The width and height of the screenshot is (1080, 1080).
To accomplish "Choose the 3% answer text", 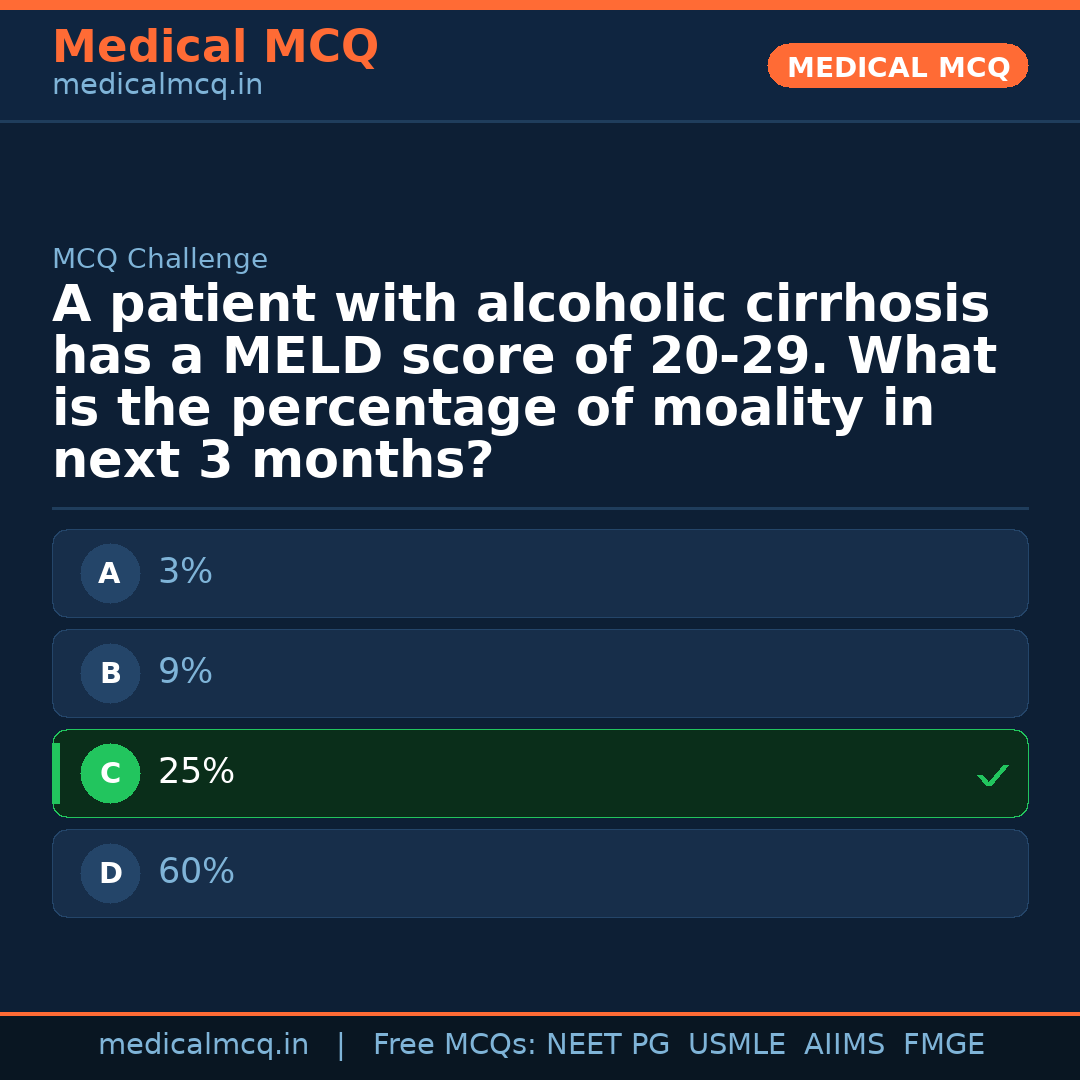I will (x=185, y=572).
